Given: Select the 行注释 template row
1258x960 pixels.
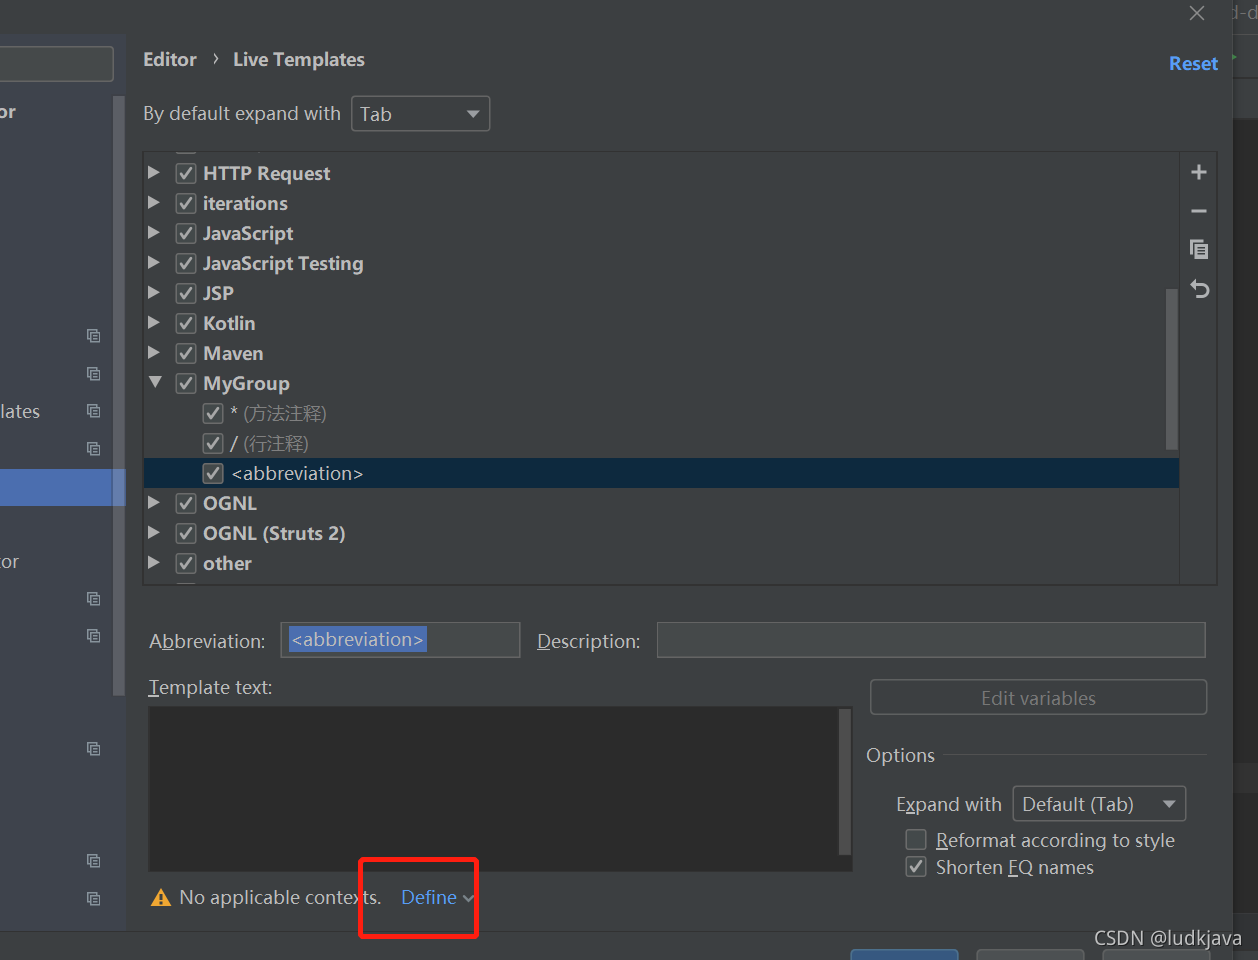Looking at the screenshot, I should 661,443.
